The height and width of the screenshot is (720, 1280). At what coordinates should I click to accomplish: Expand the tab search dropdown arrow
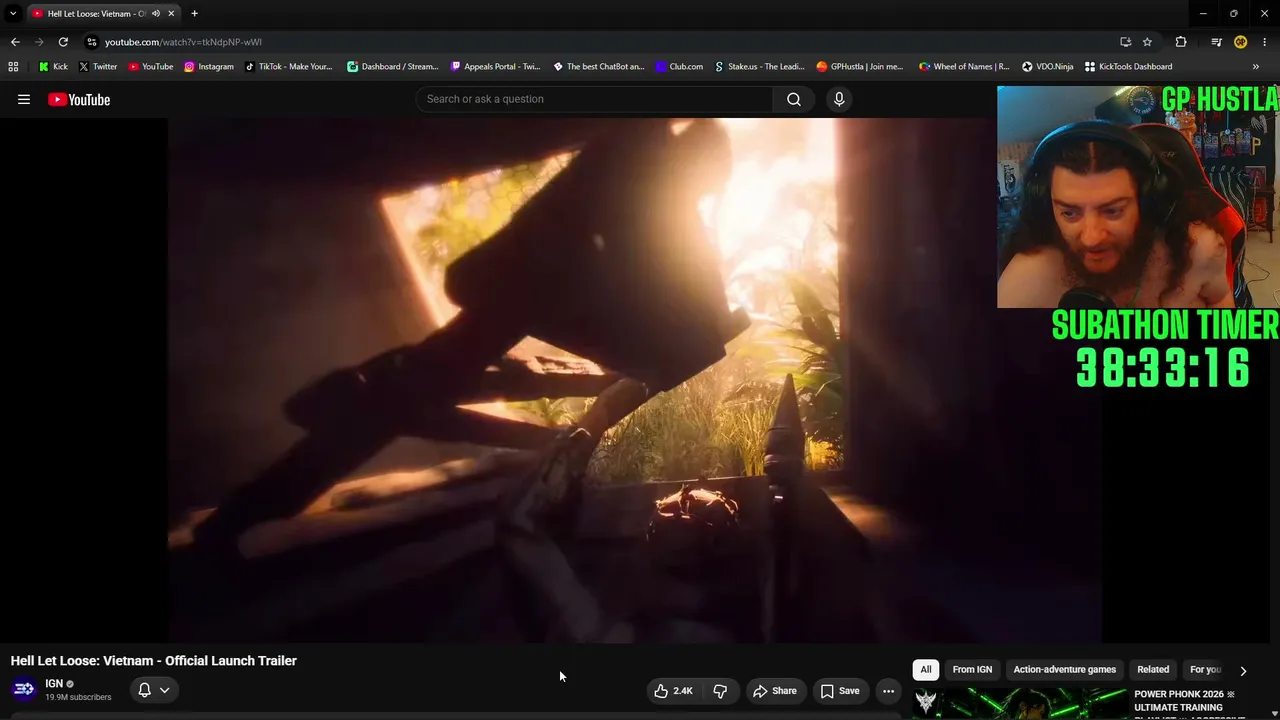point(13,14)
